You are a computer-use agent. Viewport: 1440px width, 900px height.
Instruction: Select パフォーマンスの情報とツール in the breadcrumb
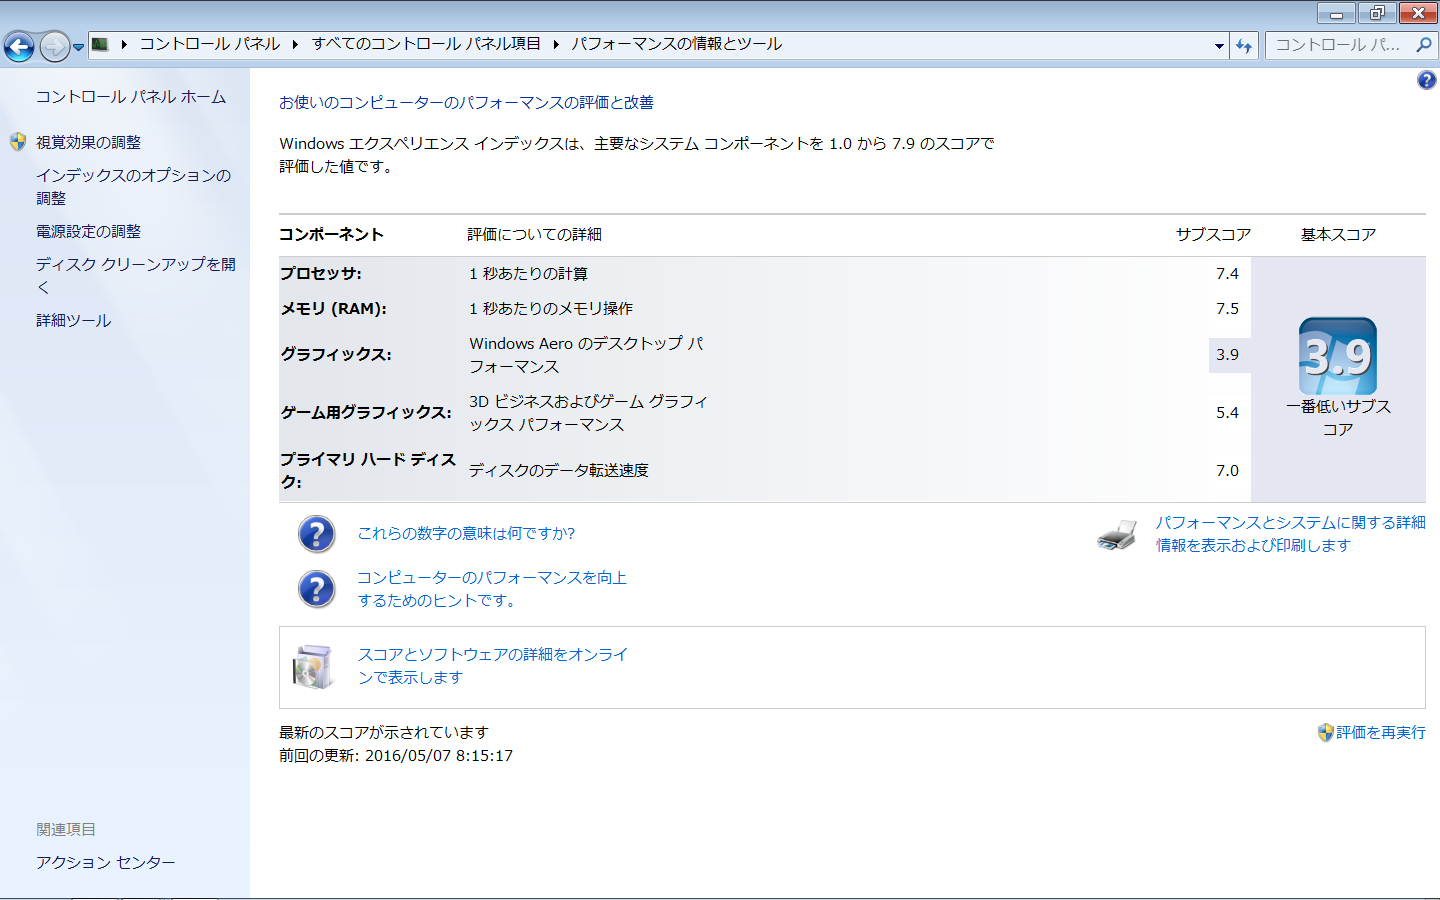[677, 44]
